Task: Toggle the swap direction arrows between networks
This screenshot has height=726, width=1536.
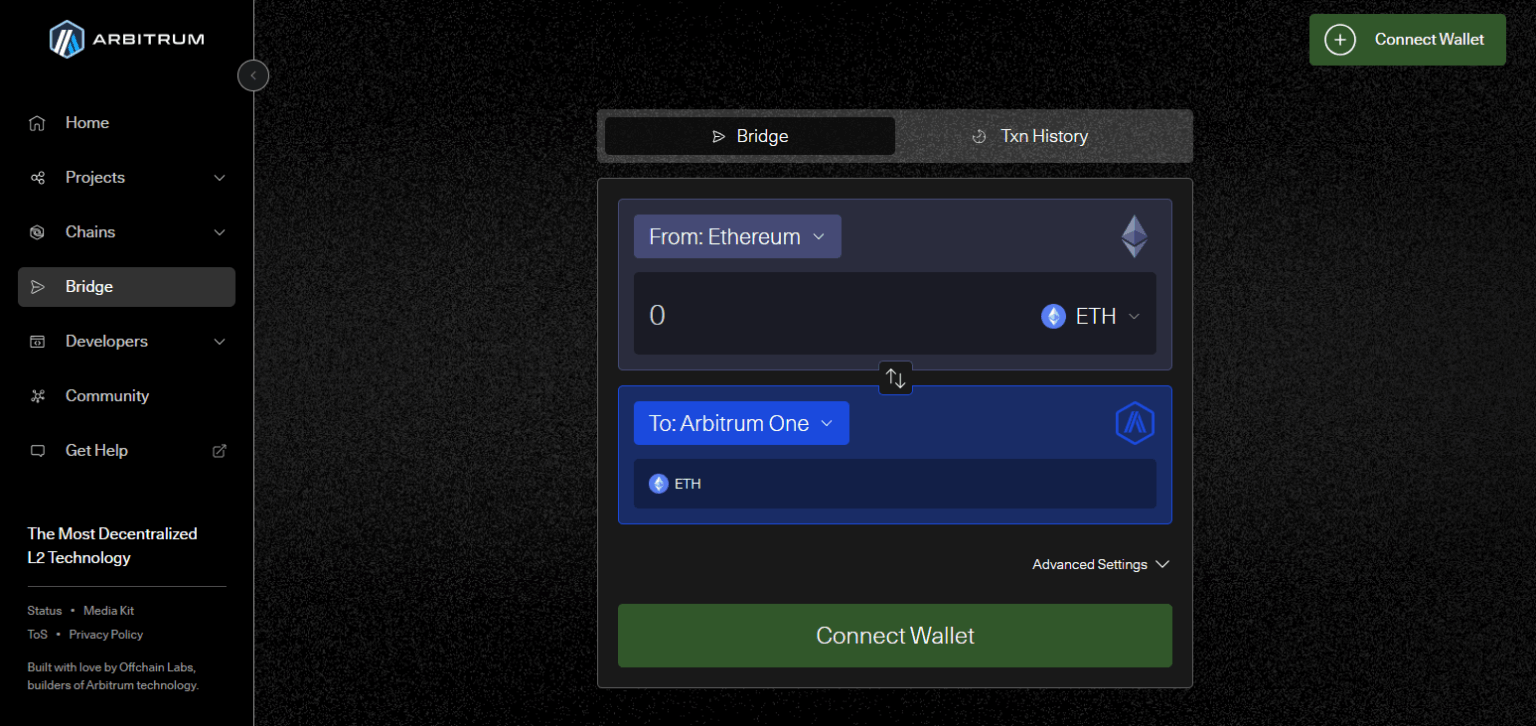Action: click(x=895, y=377)
